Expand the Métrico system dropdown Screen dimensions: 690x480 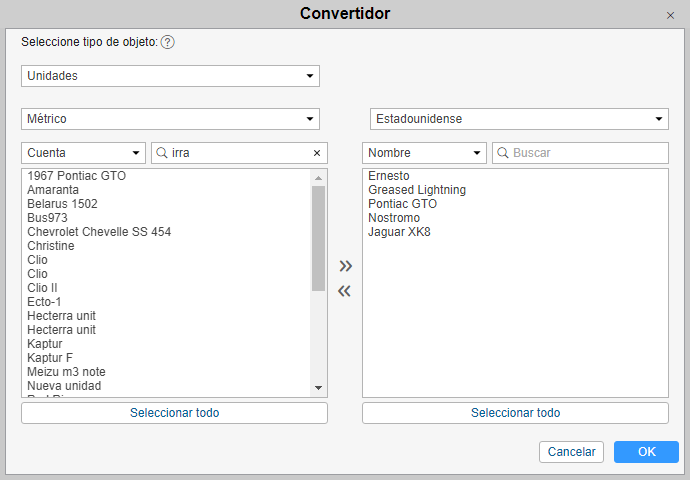point(170,119)
